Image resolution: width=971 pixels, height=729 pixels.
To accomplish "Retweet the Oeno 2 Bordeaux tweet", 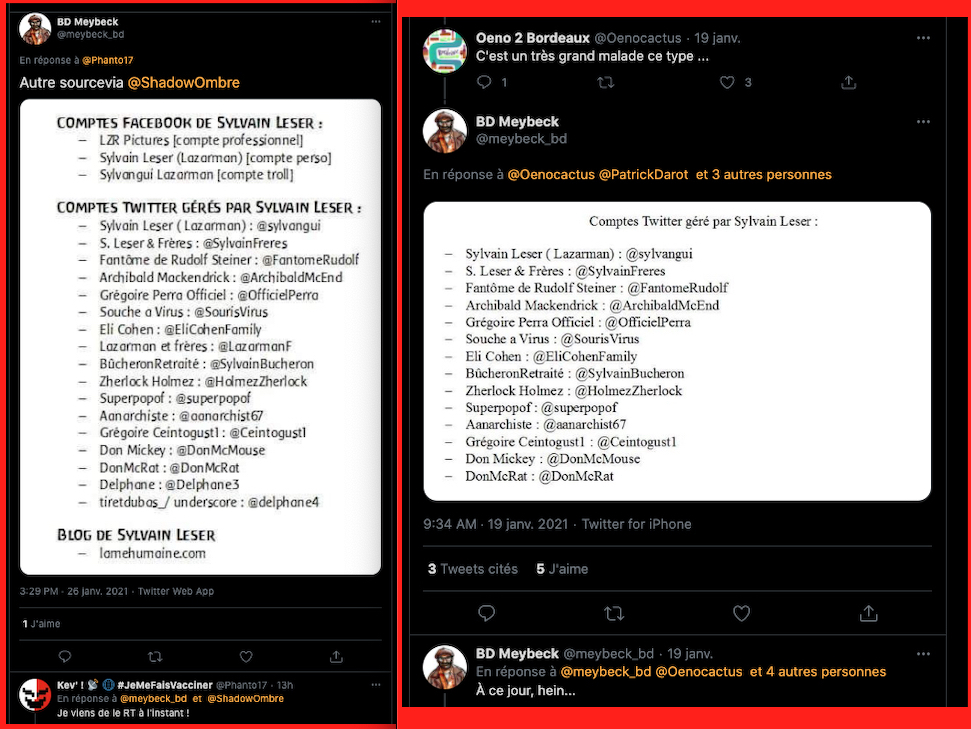I will (606, 82).
